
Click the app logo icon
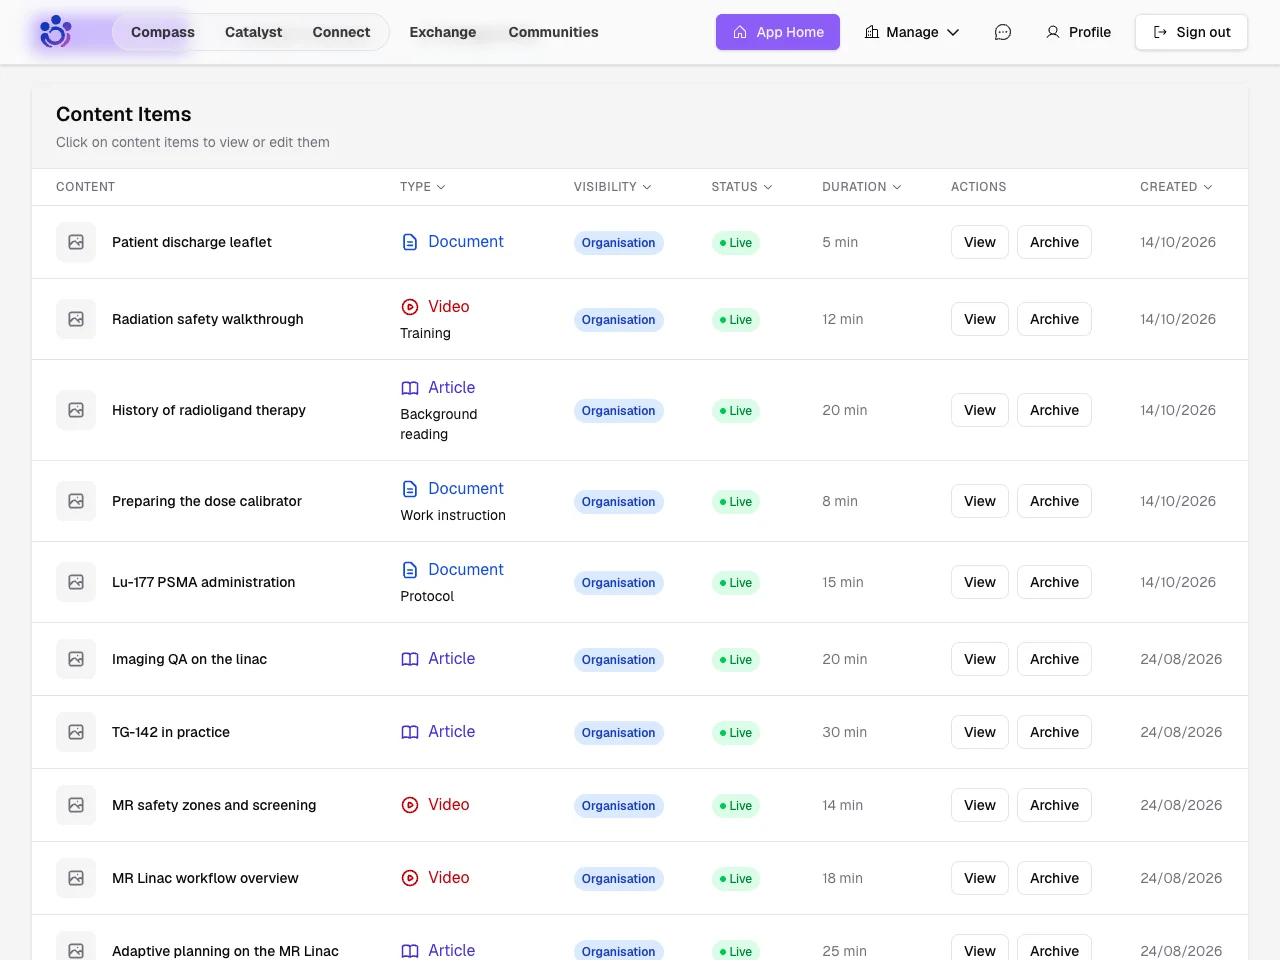coord(55,32)
